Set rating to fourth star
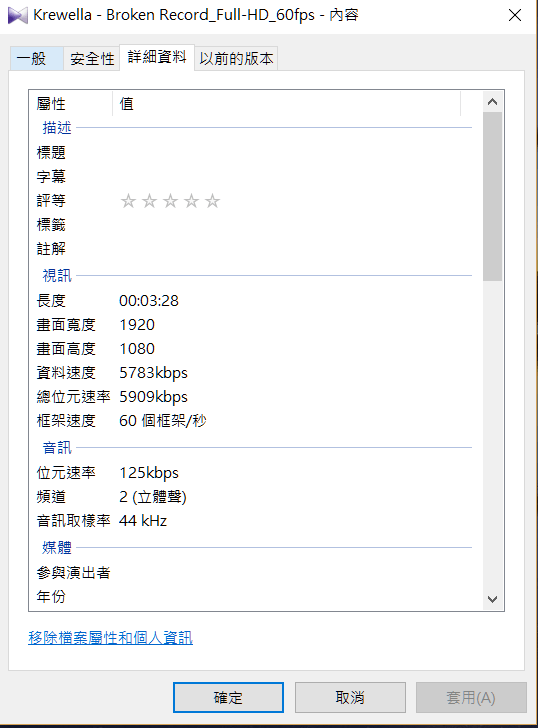Screen dimensions: 538x728 [191, 201]
